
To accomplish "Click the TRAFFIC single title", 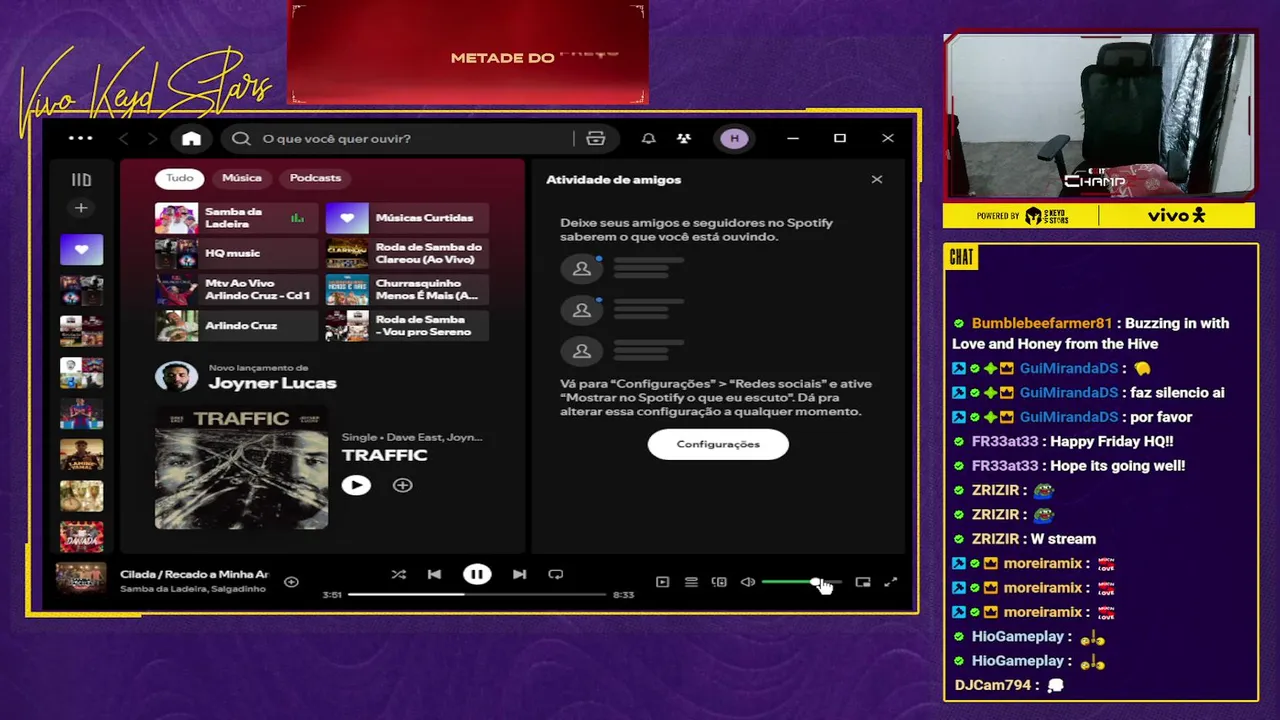I will [x=384, y=456].
